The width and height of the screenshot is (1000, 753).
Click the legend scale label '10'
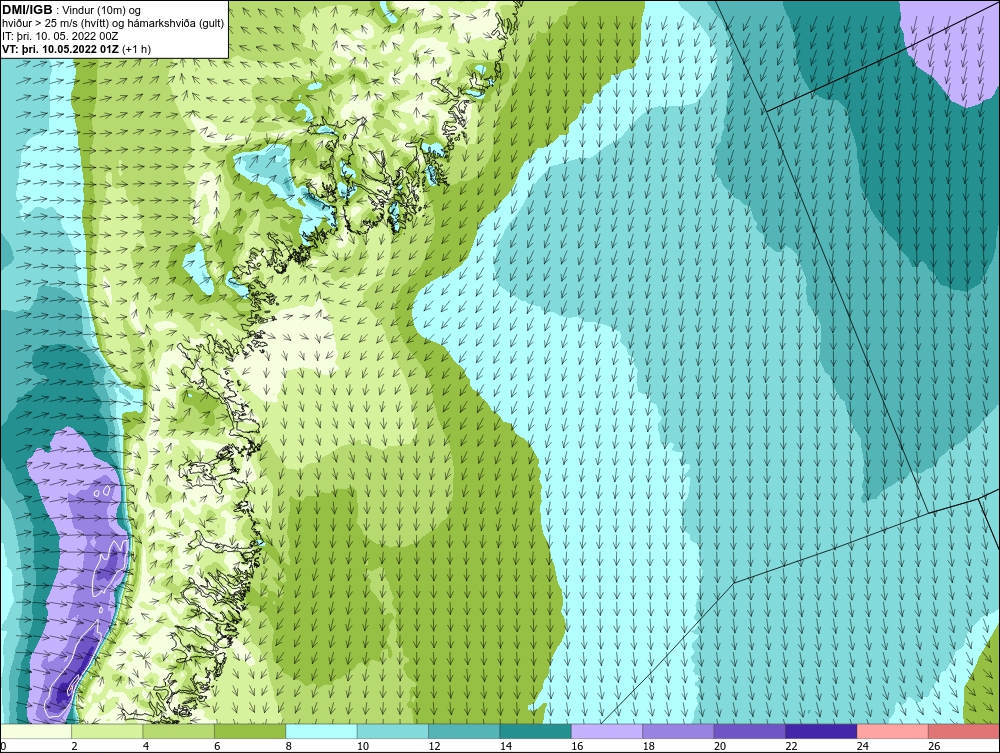click(363, 746)
